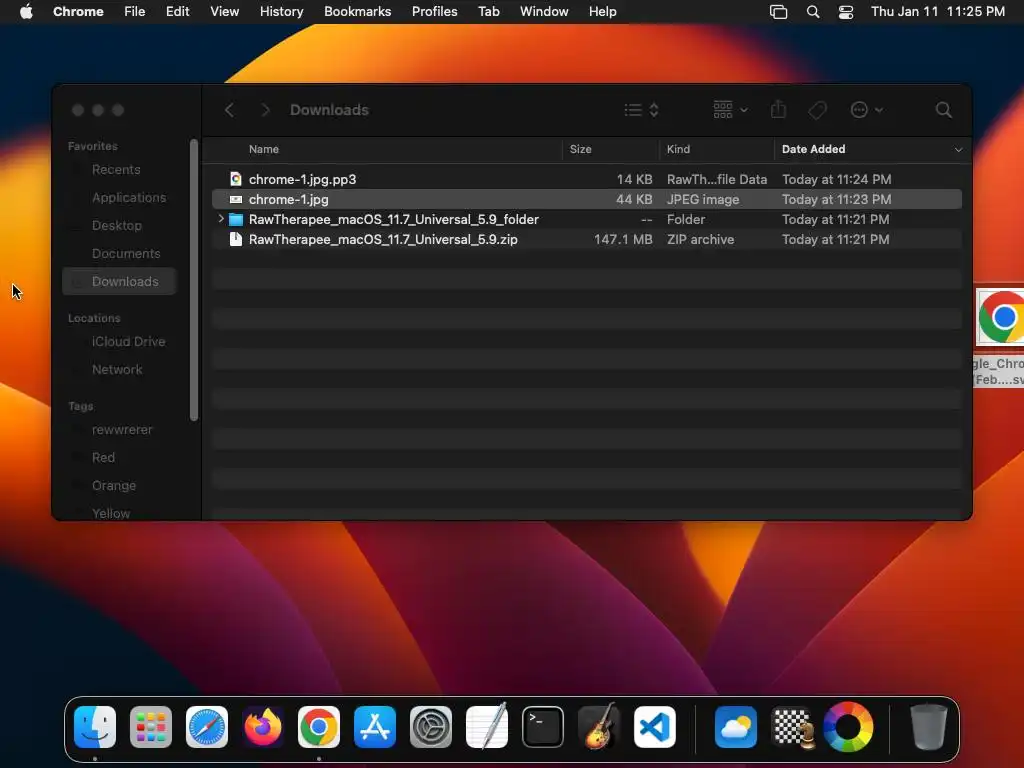Select chrome-1.jpg file row
The height and width of the screenshot is (768, 1024).
(586, 199)
